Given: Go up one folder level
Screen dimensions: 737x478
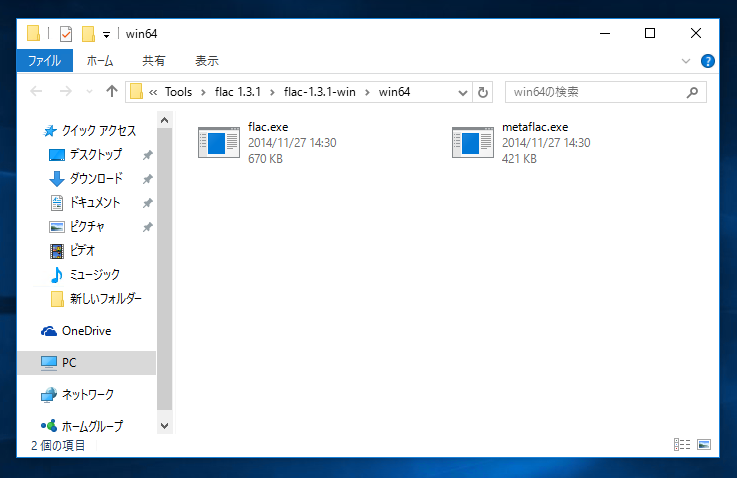Looking at the screenshot, I should 111,91.
